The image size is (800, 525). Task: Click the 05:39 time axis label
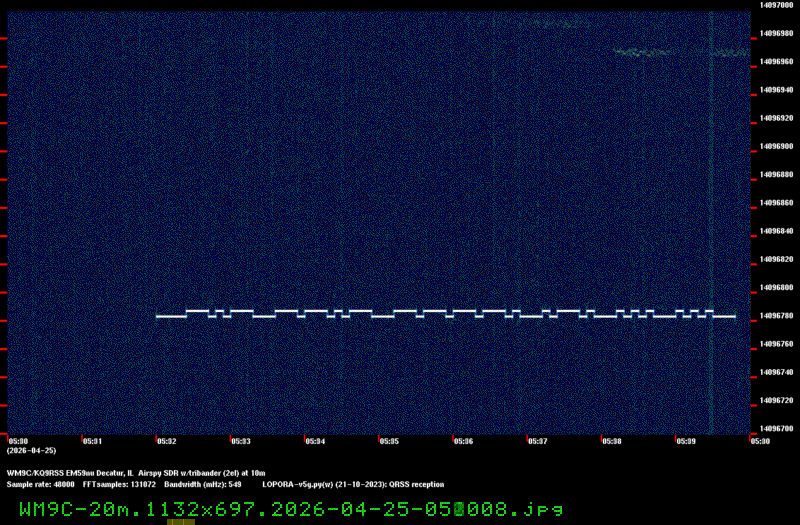(686, 441)
